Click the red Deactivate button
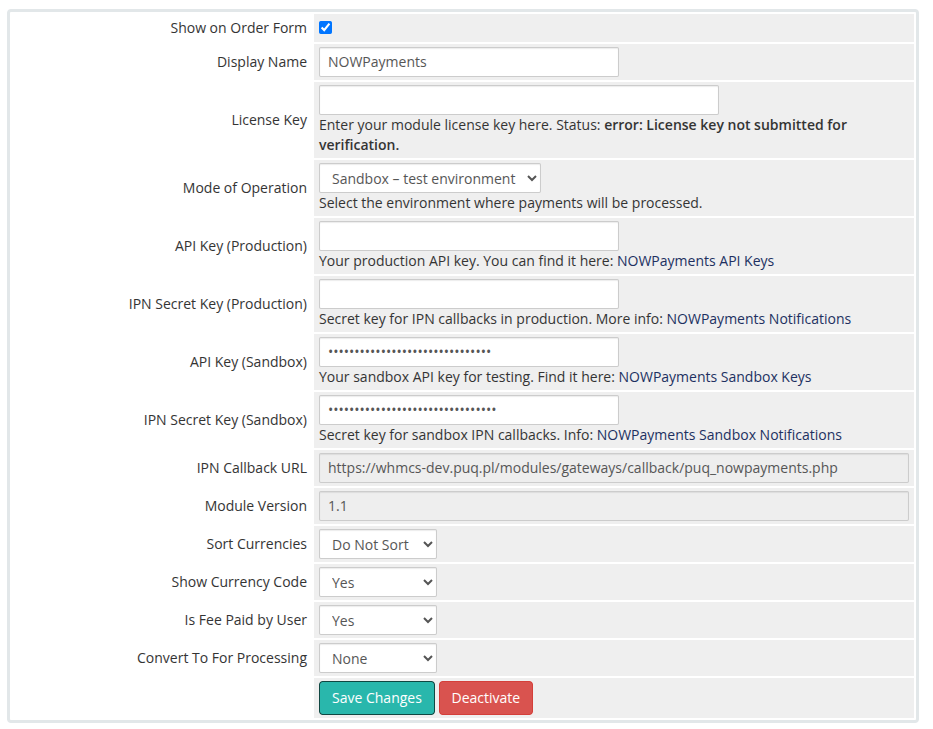This screenshot has height=729, width=933. pos(485,698)
